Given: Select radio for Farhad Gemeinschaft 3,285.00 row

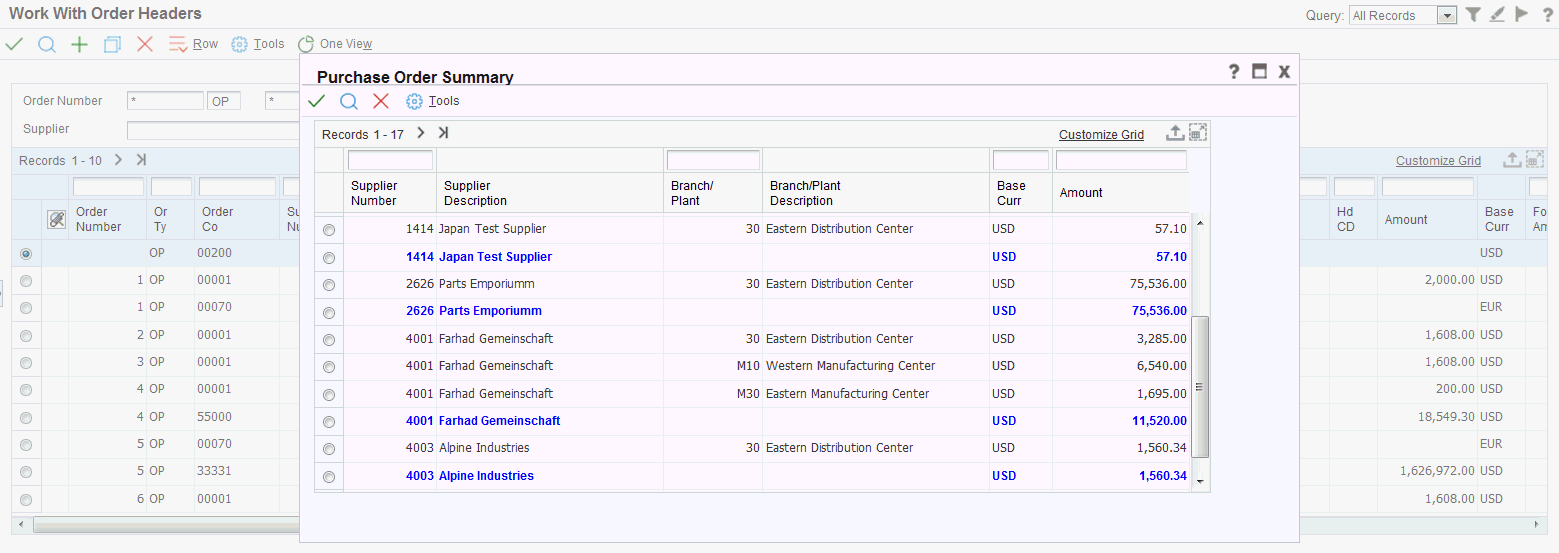Looking at the screenshot, I should (329, 340).
